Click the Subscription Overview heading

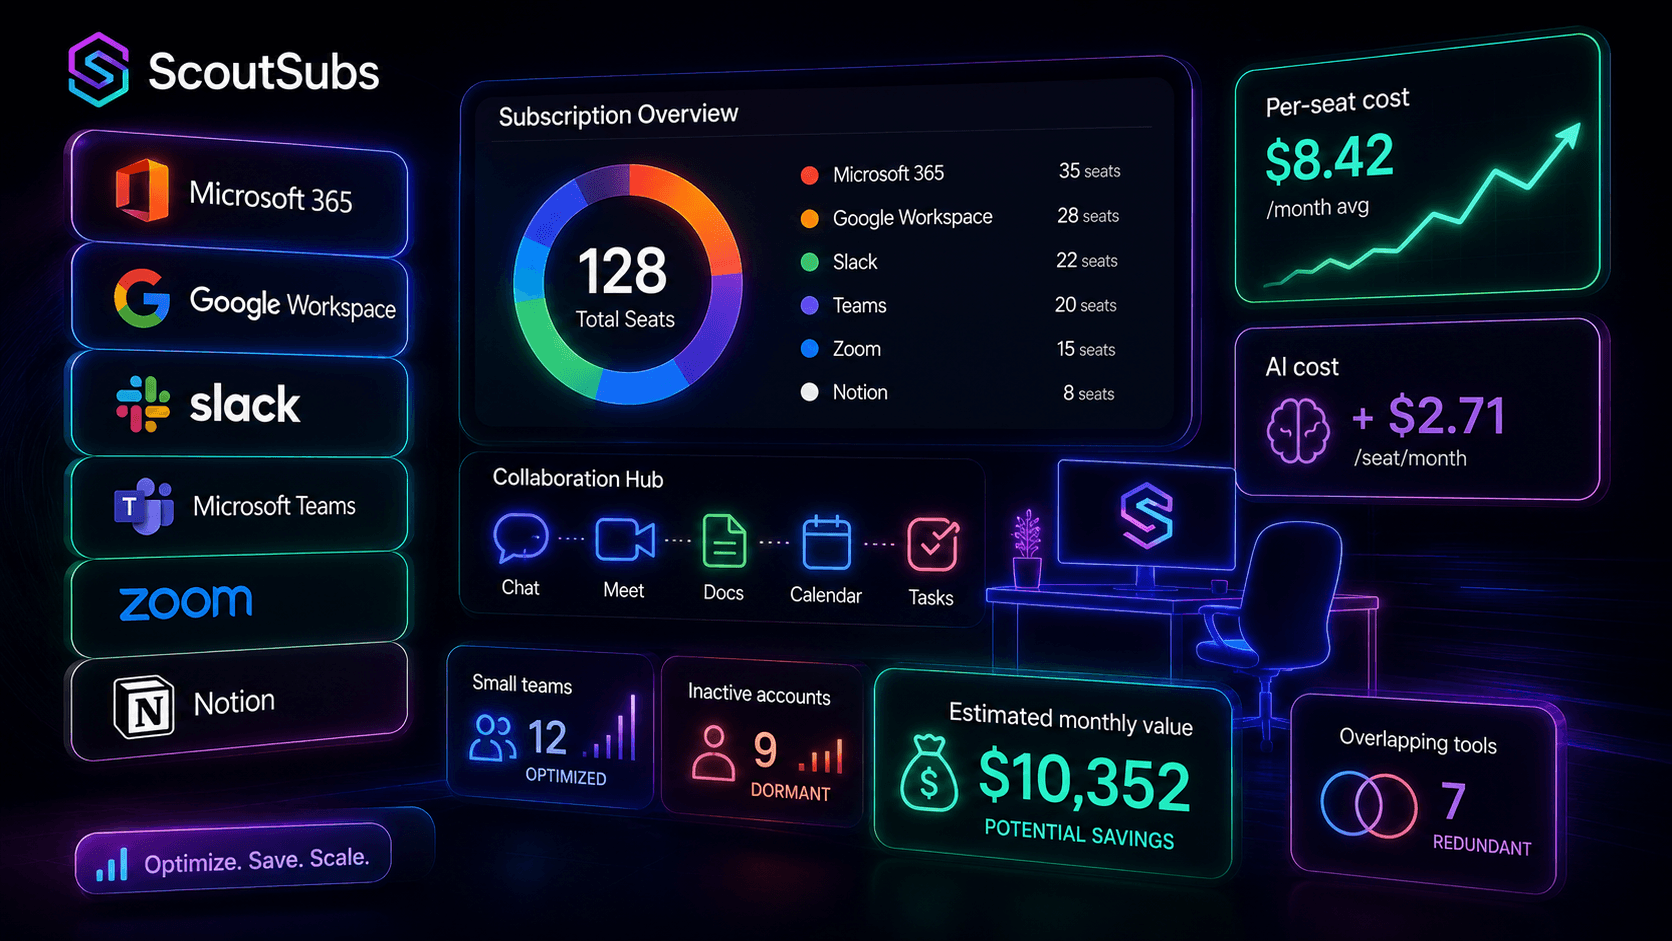[x=618, y=115]
